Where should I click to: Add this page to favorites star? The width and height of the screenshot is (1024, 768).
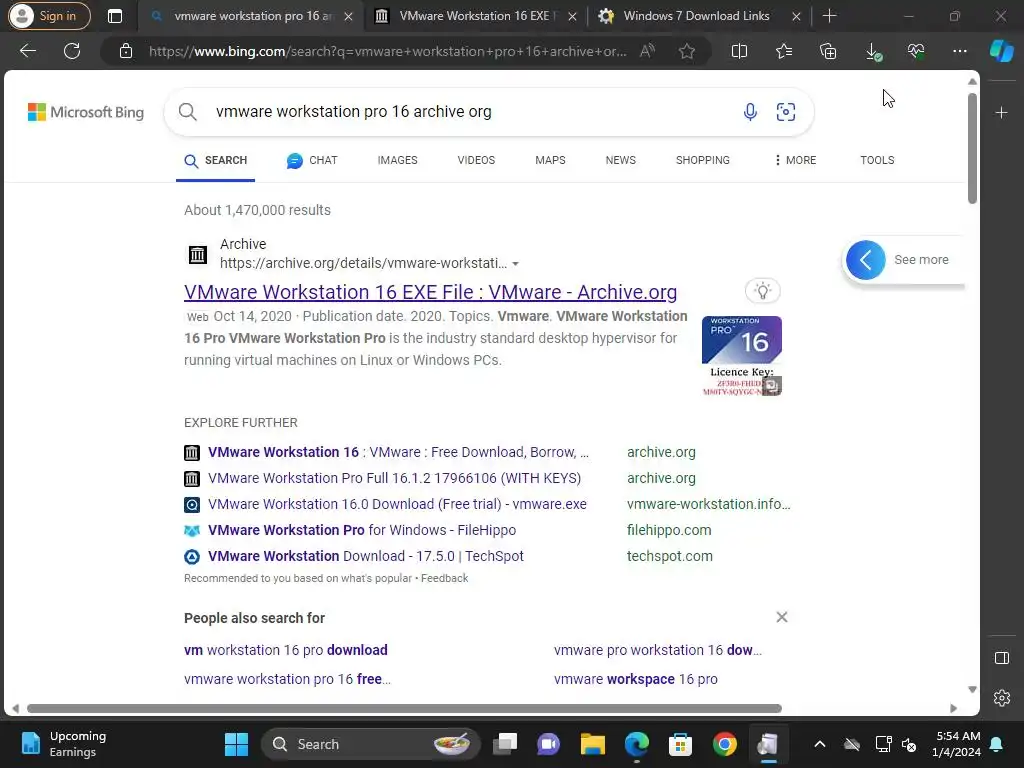coord(686,51)
